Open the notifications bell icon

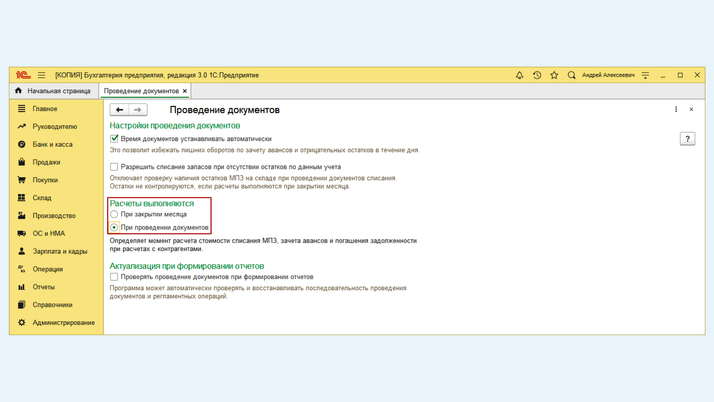519,75
